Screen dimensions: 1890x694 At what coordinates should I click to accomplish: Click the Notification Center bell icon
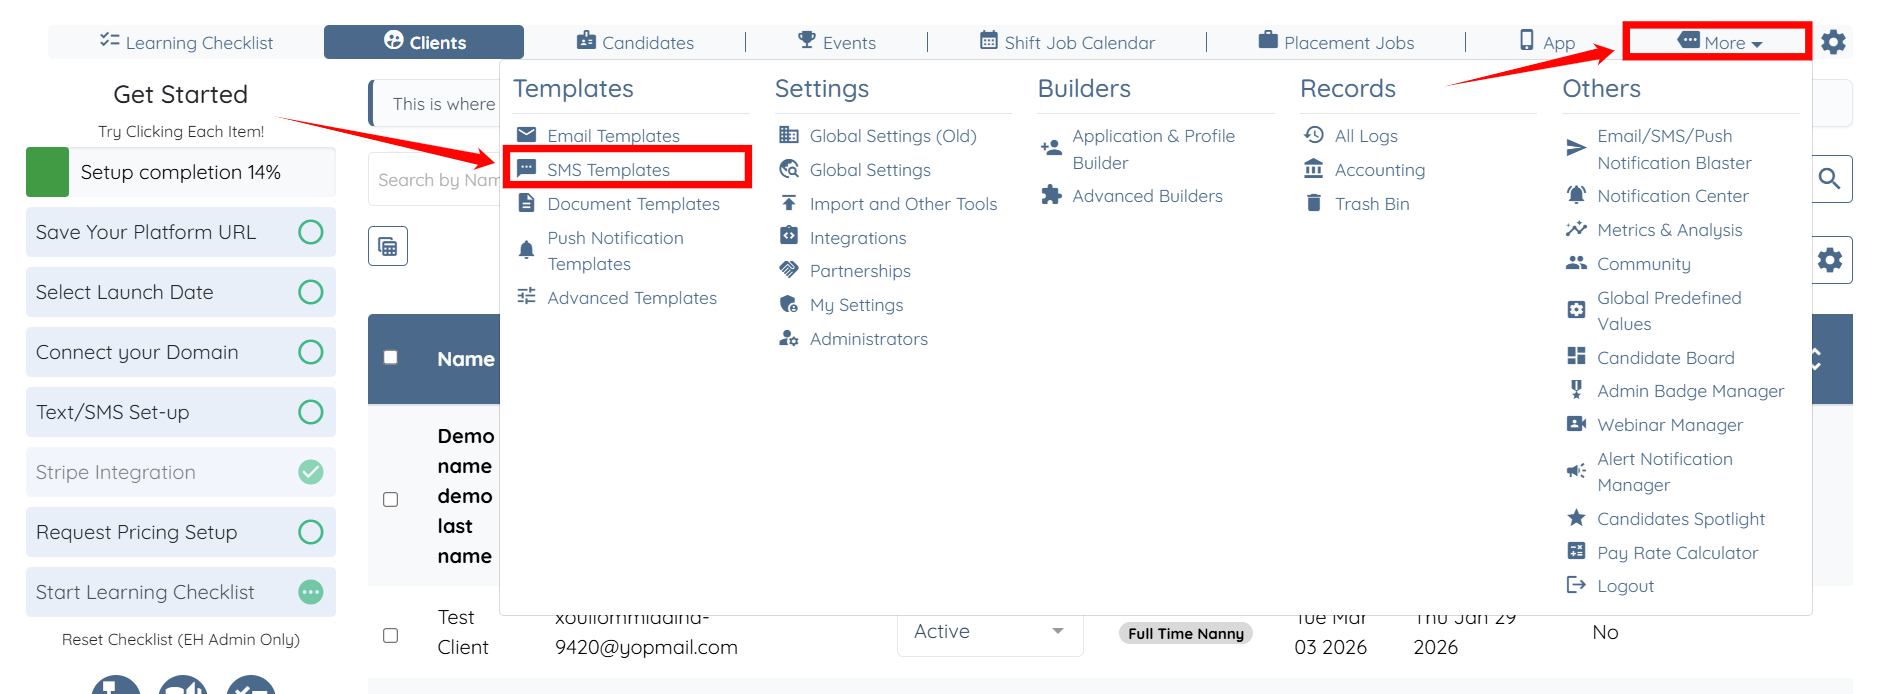point(1576,196)
